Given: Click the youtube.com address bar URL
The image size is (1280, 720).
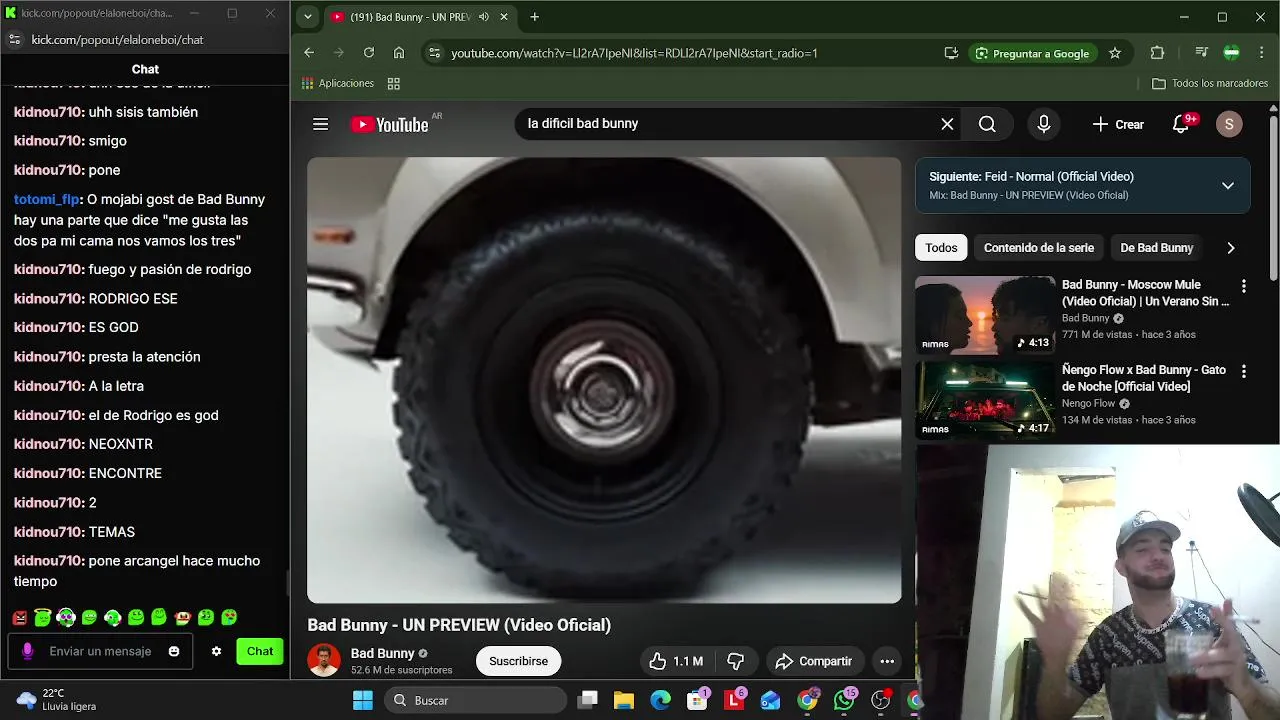Looking at the screenshot, I should click(634, 53).
